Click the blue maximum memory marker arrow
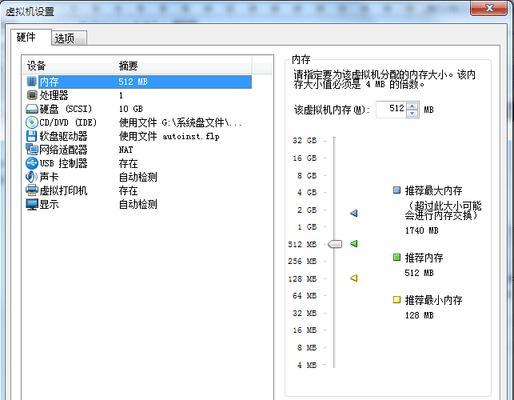This screenshot has width=514, height=400. click(x=354, y=213)
